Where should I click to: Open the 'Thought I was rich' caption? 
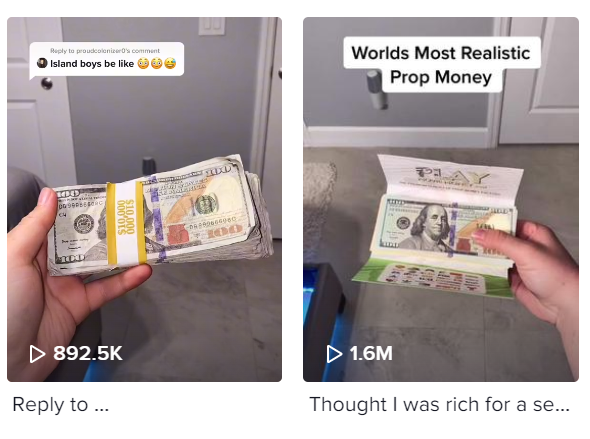click(x=439, y=405)
